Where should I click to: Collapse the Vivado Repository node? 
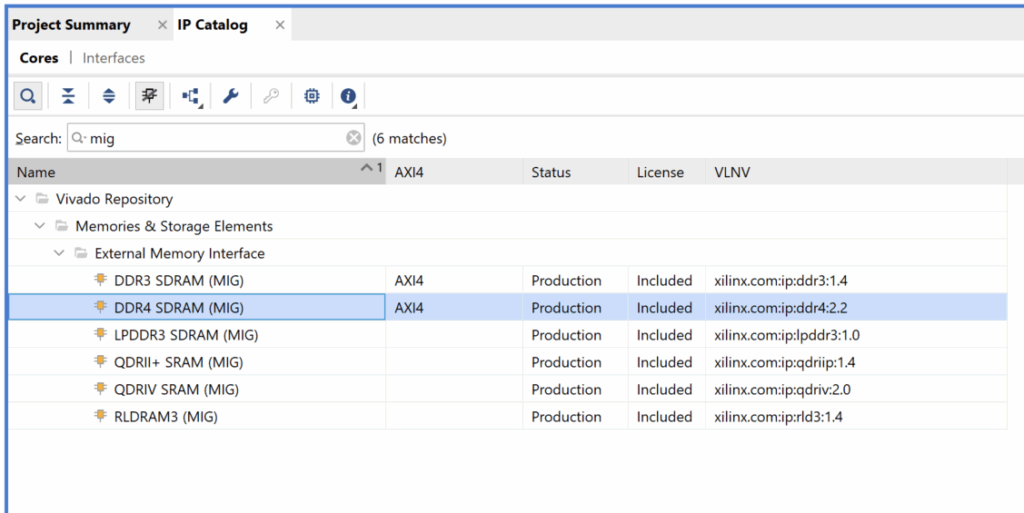coord(21,199)
